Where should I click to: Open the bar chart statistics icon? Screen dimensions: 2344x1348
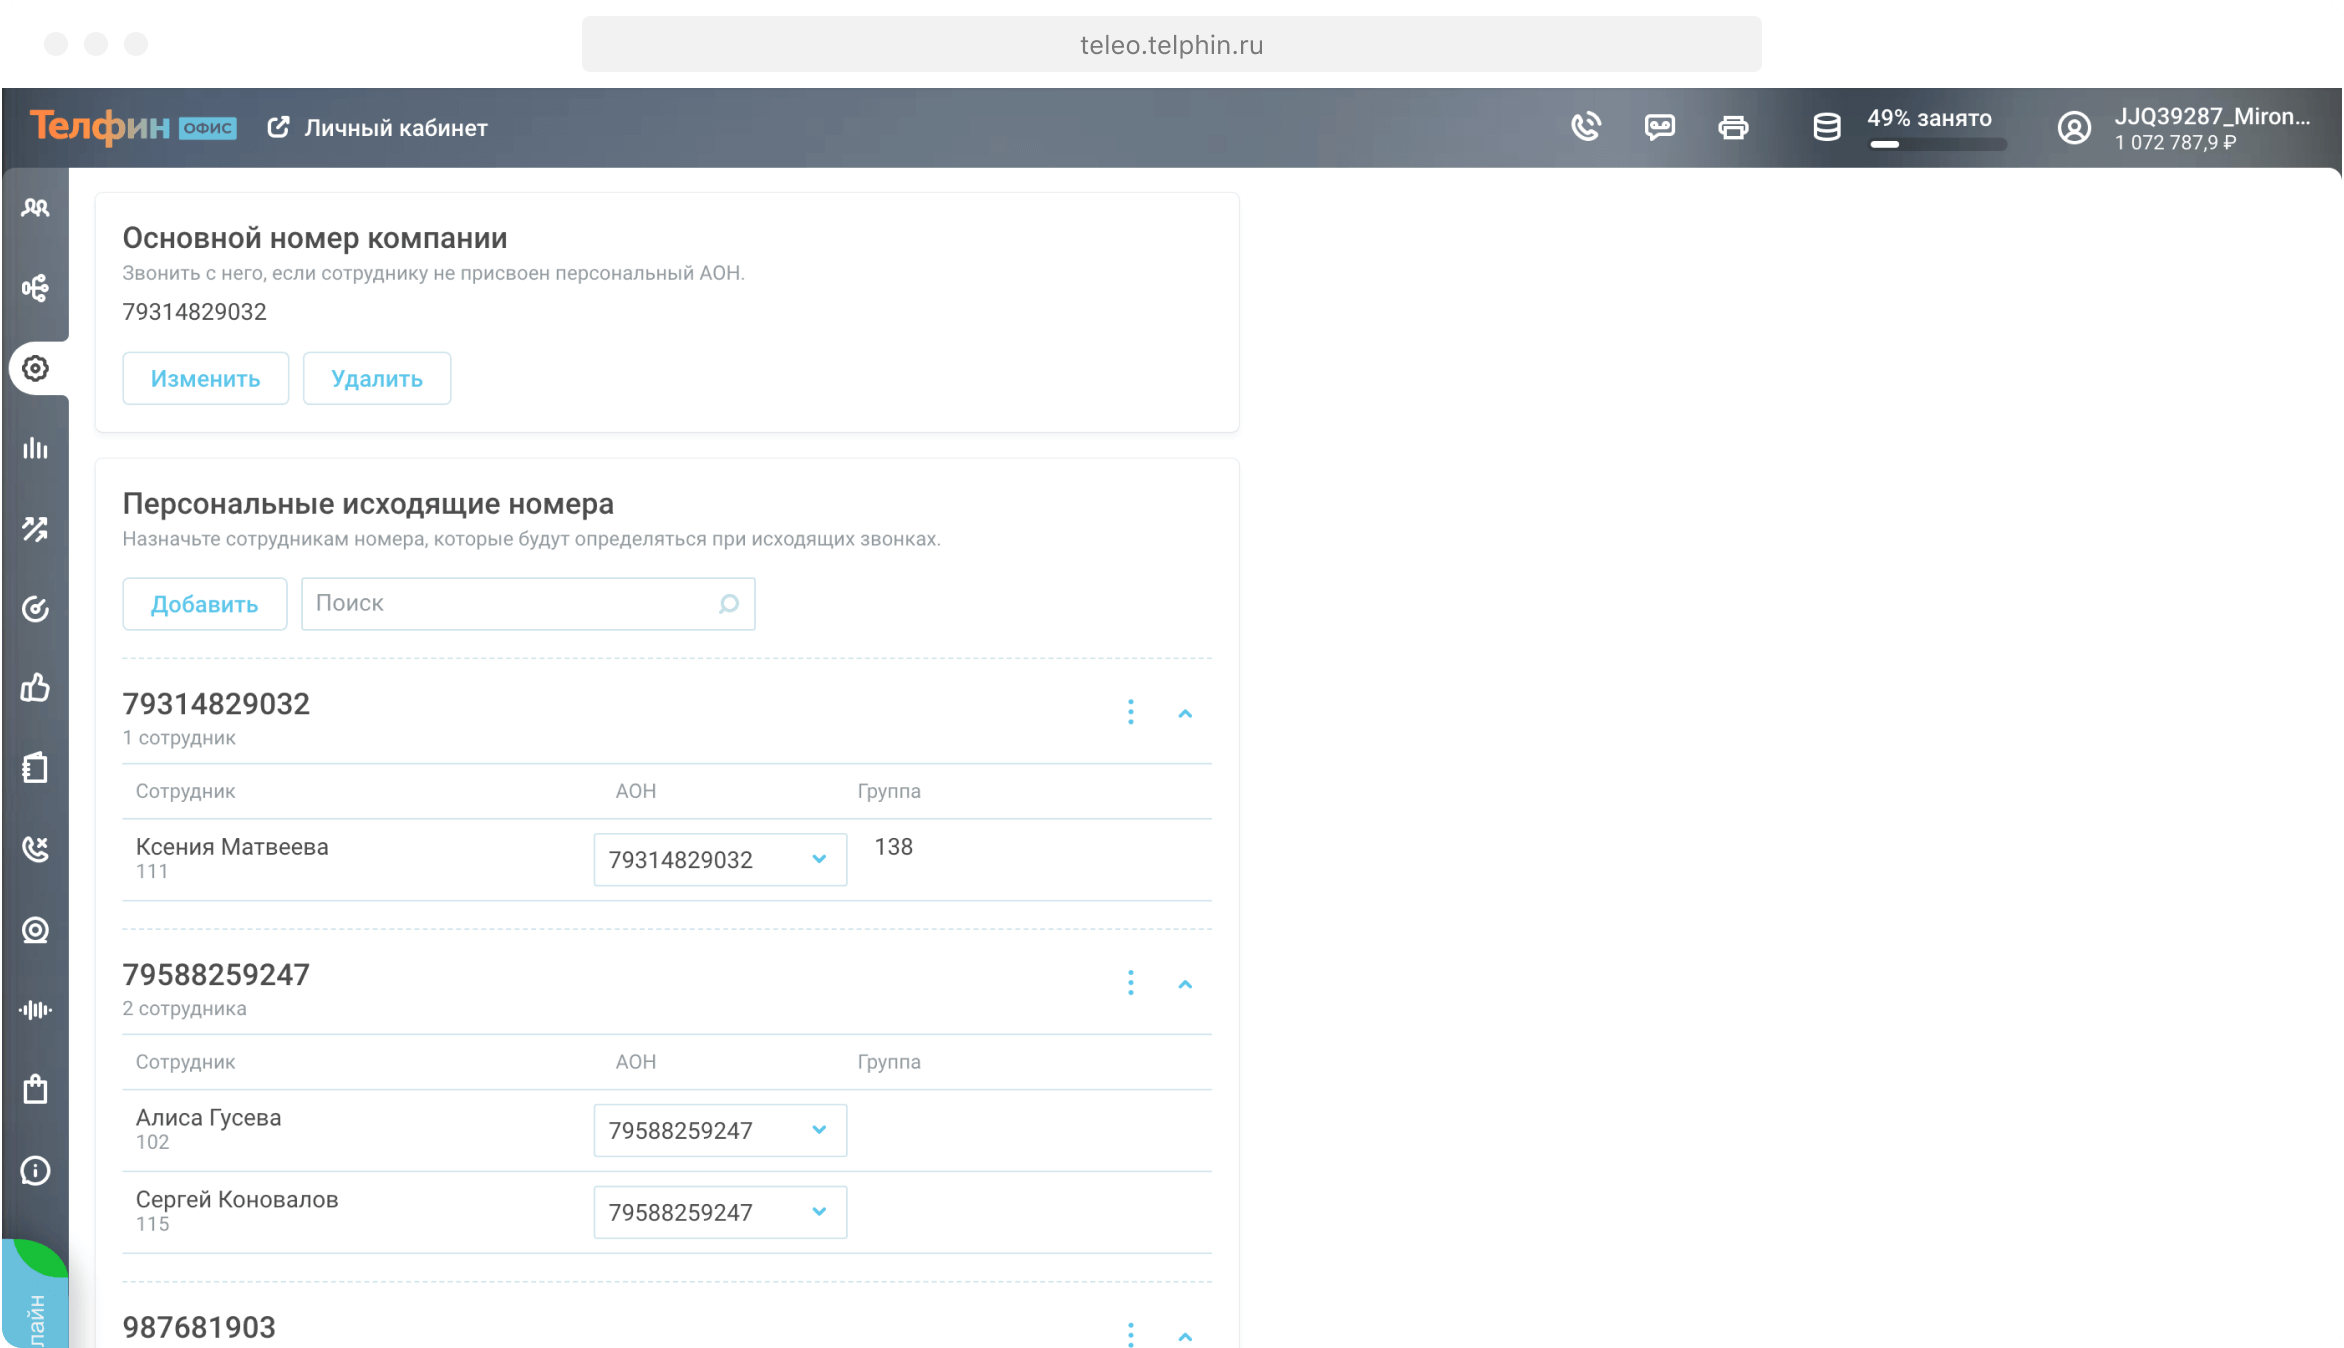(x=35, y=448)
